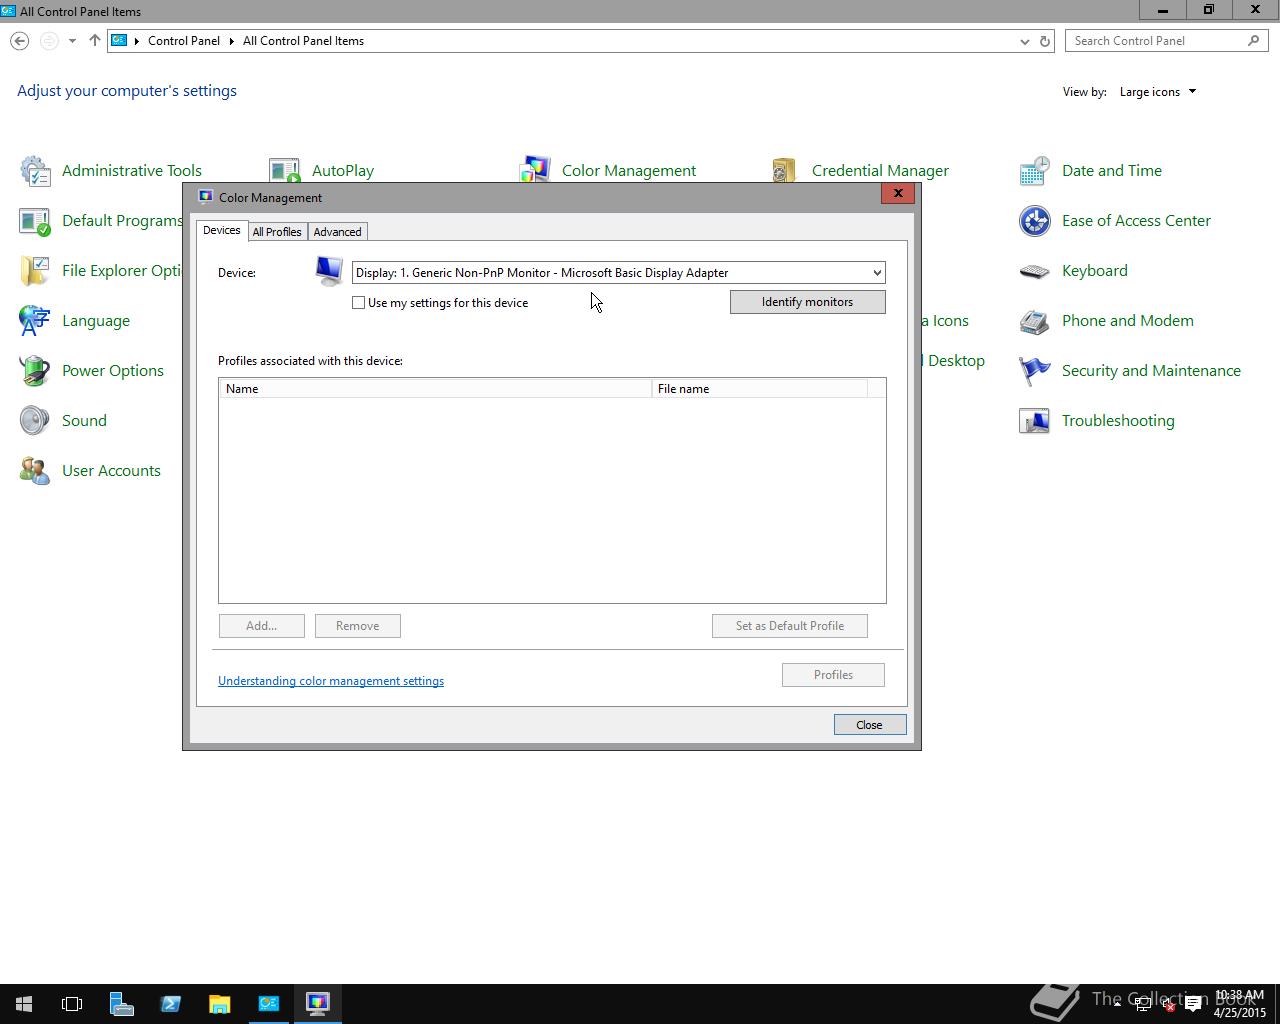Screen dimensions: 1280x1024
Task: Open the Action Center notification icon
Action: 1193,1005
